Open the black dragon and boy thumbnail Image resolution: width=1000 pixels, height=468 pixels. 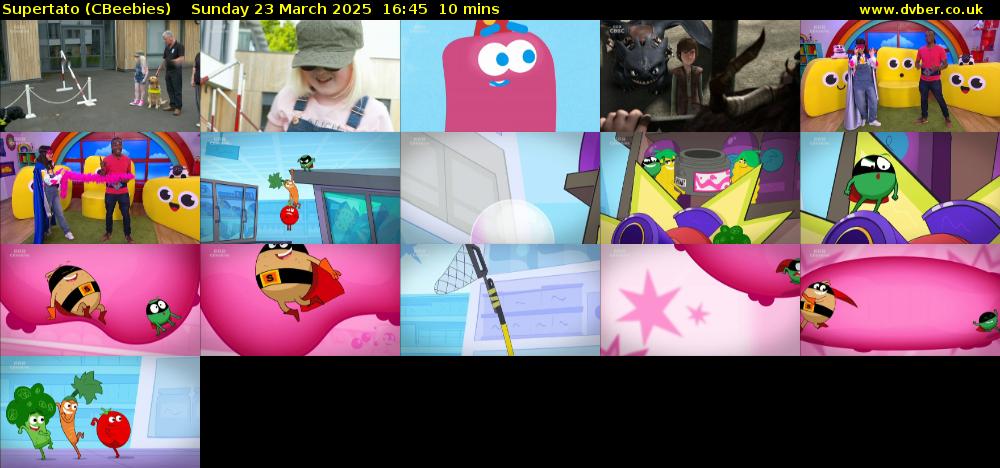700,76
